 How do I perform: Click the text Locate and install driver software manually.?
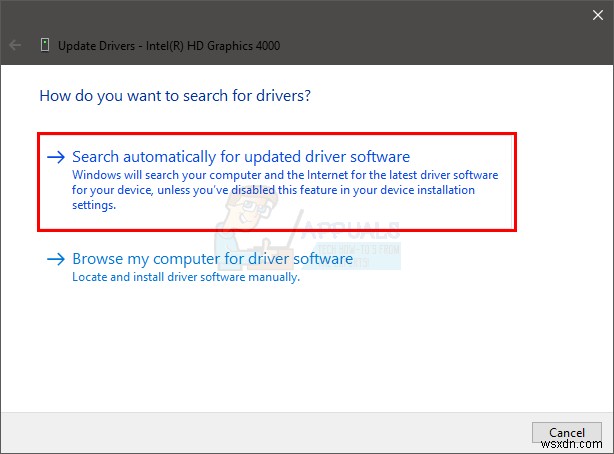(186, 277)
